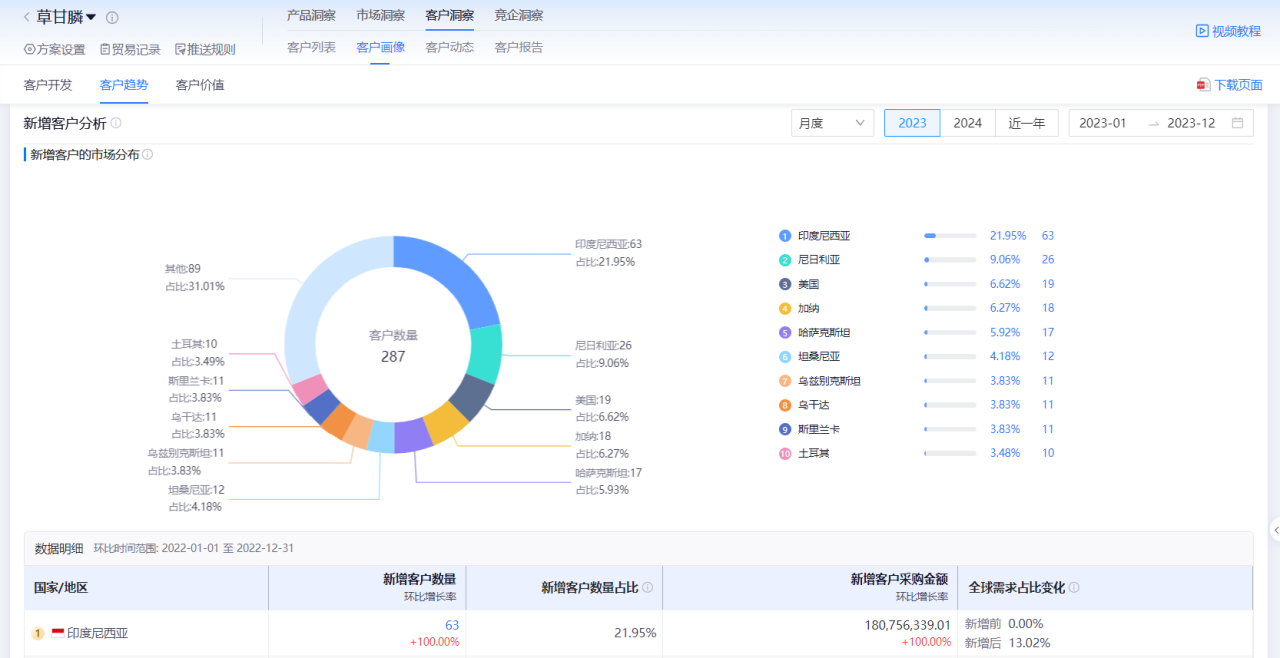Open 客户动态 sub-tab
This screenshot has width=1280, height=658.
pyautogui.click(x=449, y=47)
